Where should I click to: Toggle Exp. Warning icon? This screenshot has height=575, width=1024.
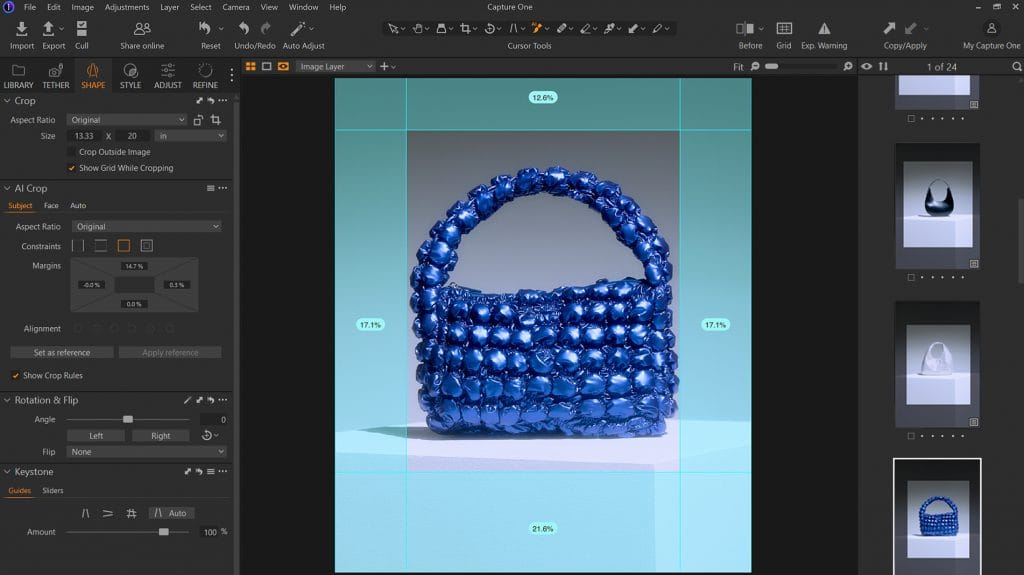[824, 28]
